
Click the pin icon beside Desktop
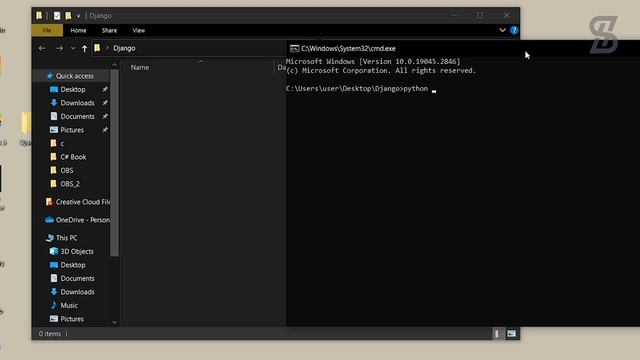(105, 89)
